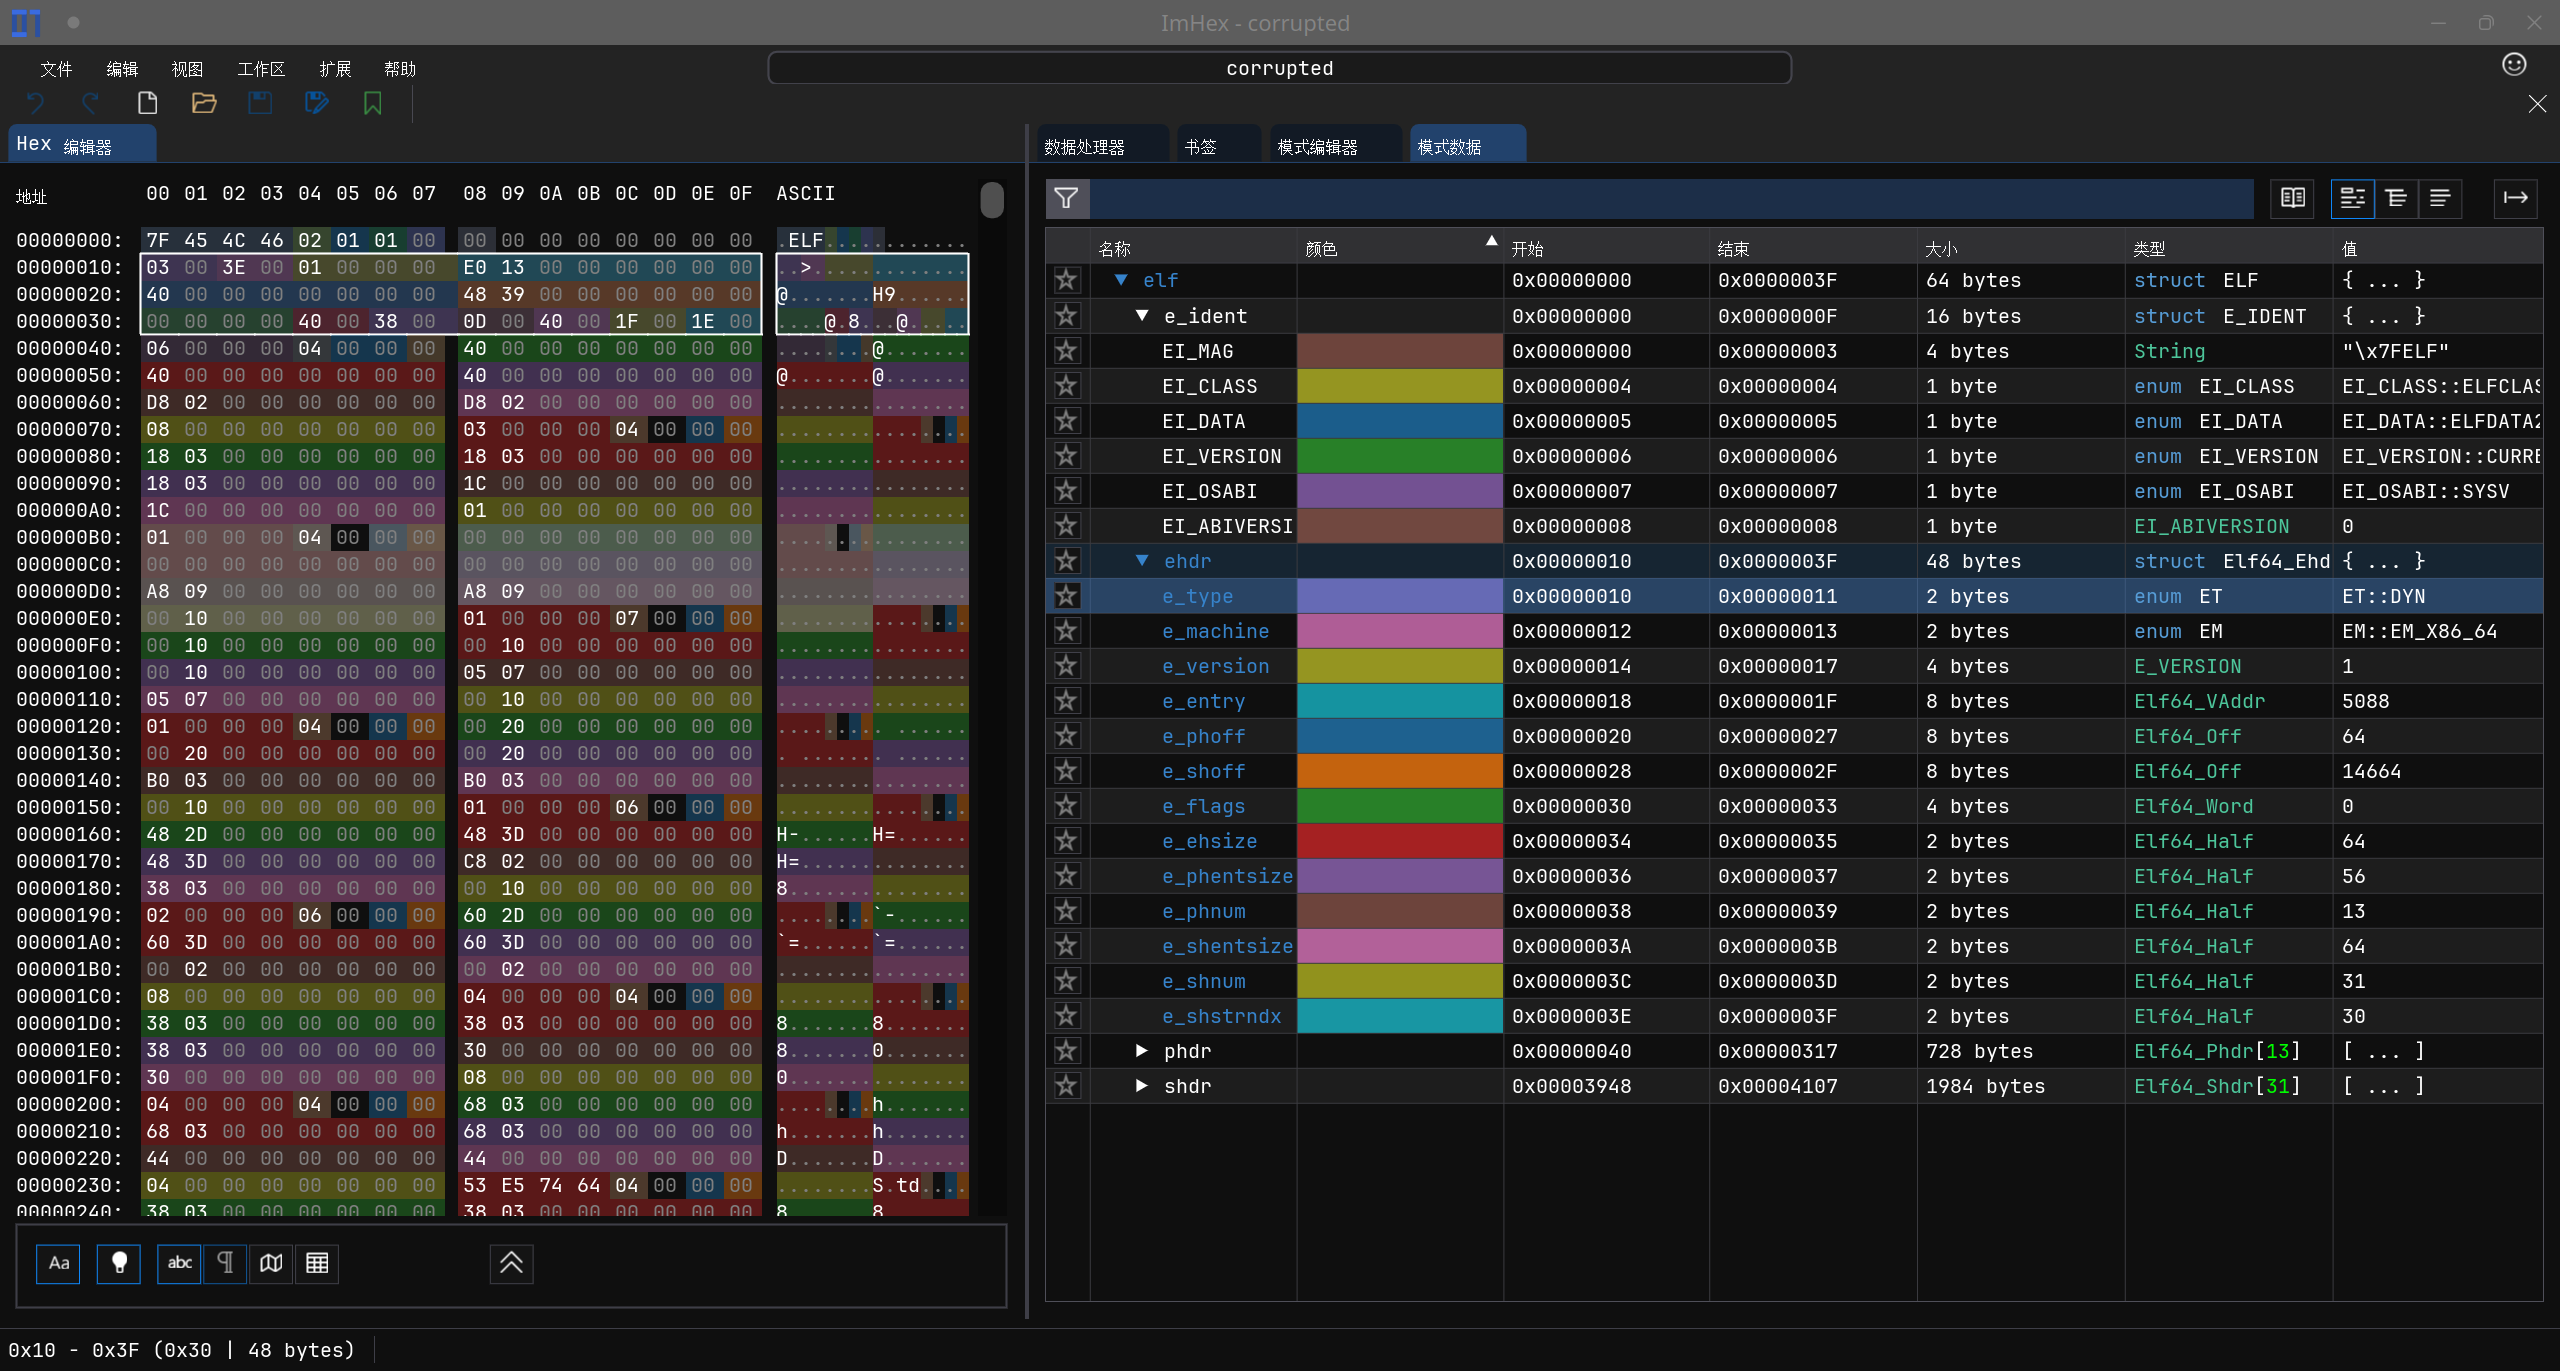Screen dimensions: 2560x1371
Task: Click the 名称 column header
Action: [x=1114, y=249]
